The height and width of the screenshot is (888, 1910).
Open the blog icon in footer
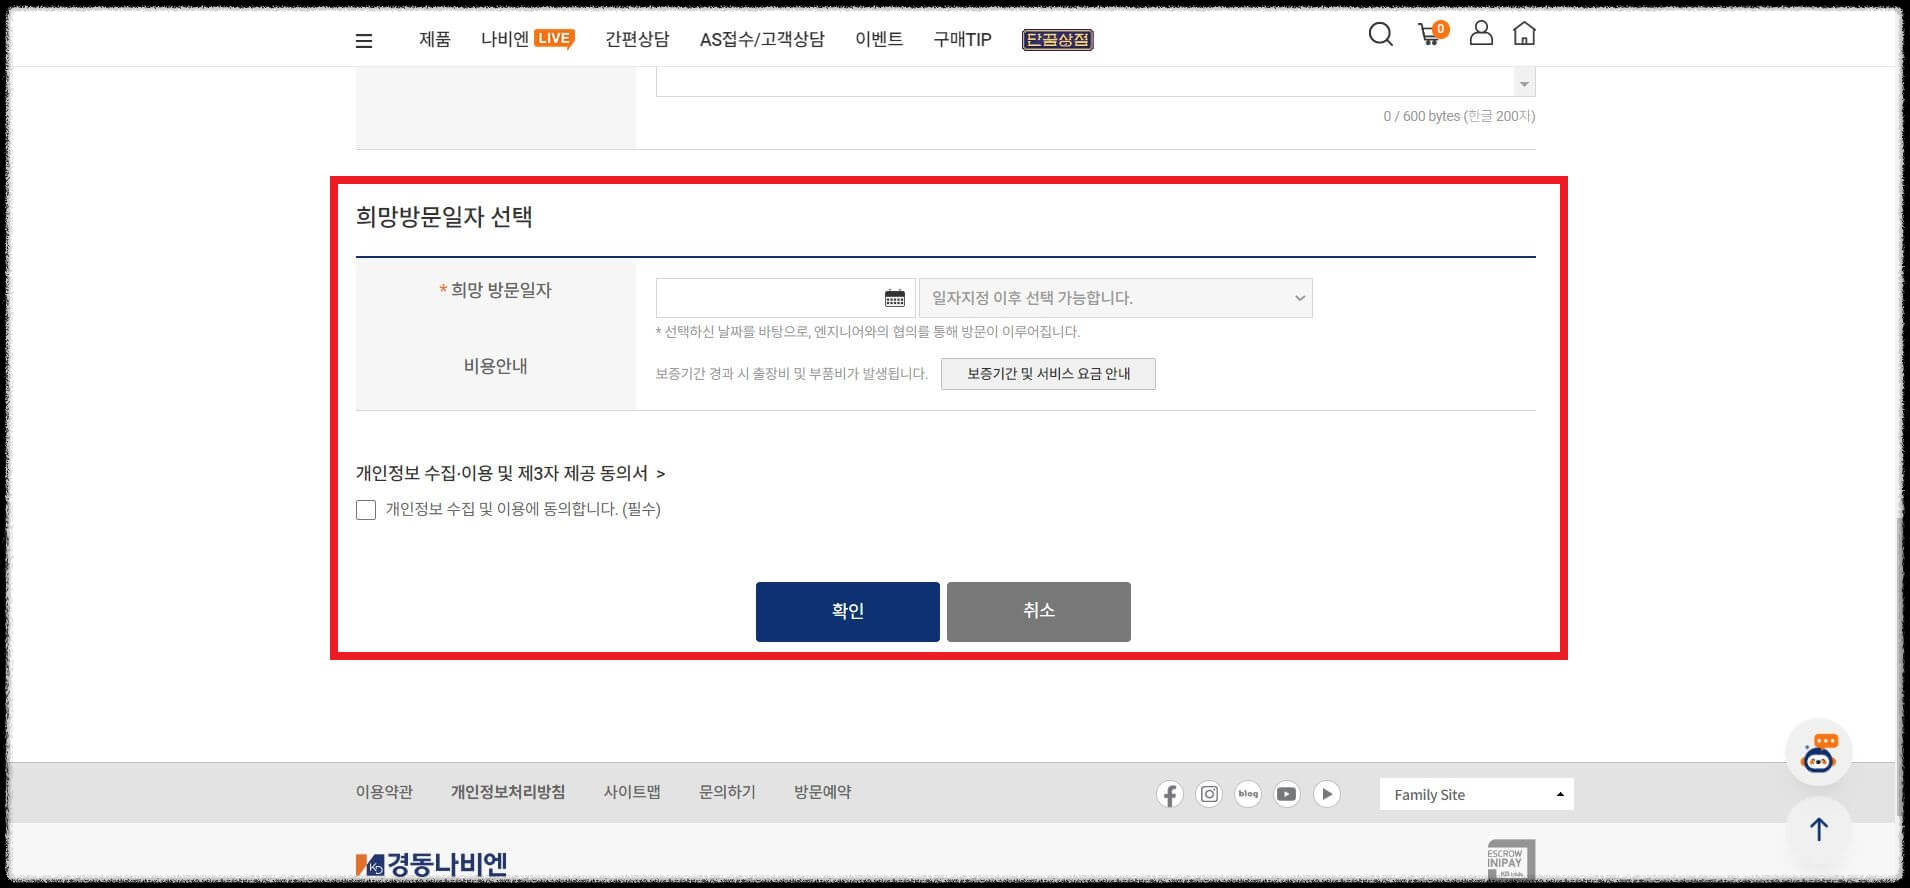click(1248, 794)
